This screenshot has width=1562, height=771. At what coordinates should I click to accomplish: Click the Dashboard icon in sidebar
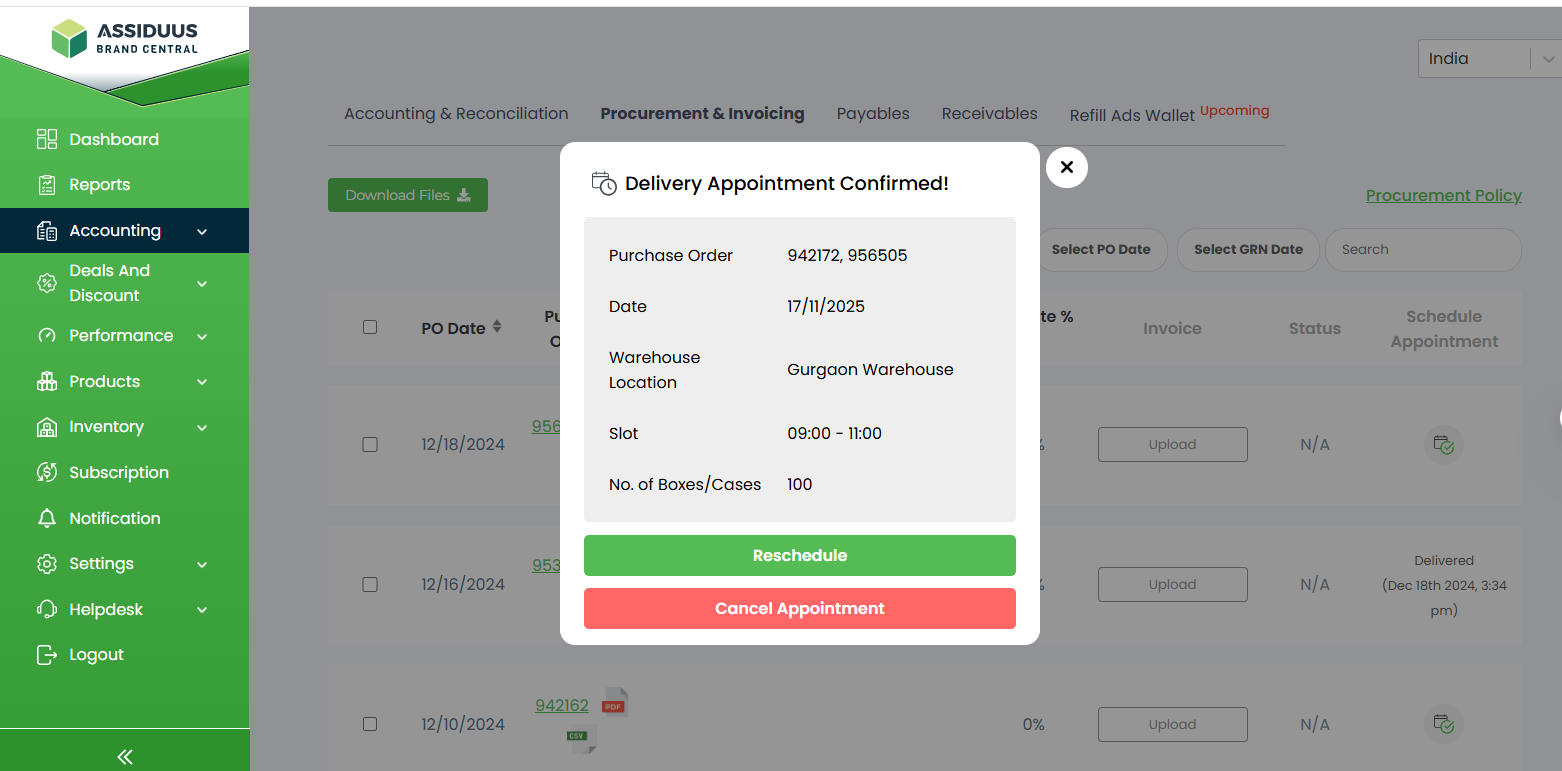[47, 139]
